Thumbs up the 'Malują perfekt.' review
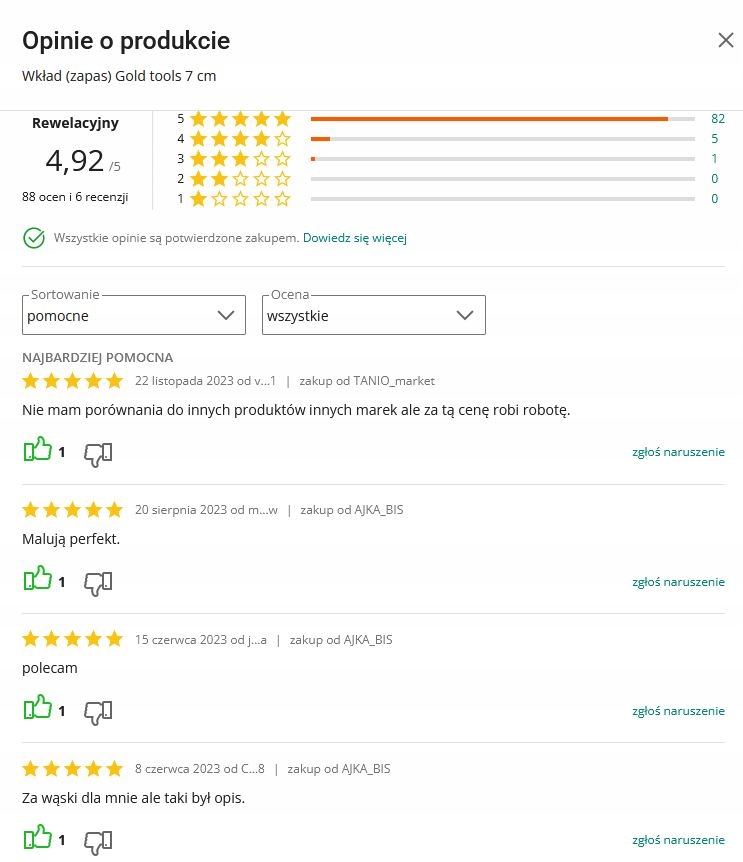The image size is (743, 862). pyautogui.click(x=37, y=580)
